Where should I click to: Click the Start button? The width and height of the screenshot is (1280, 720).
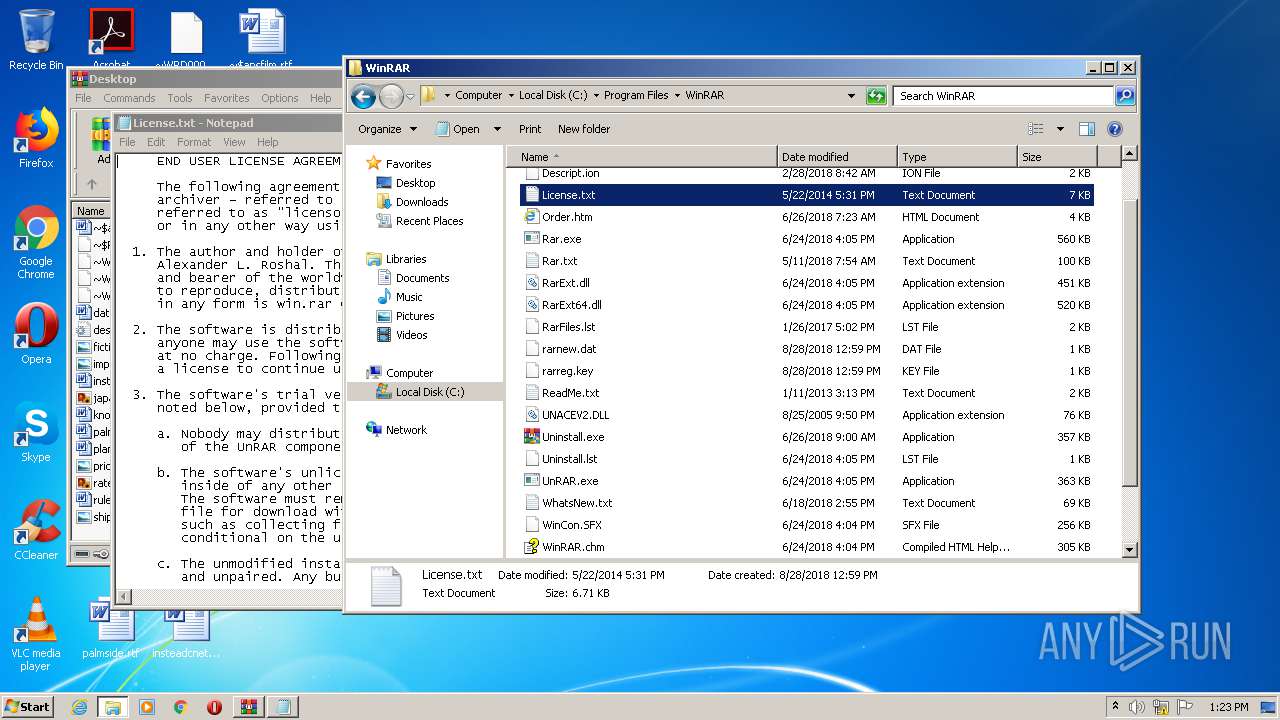coord(28,707)
